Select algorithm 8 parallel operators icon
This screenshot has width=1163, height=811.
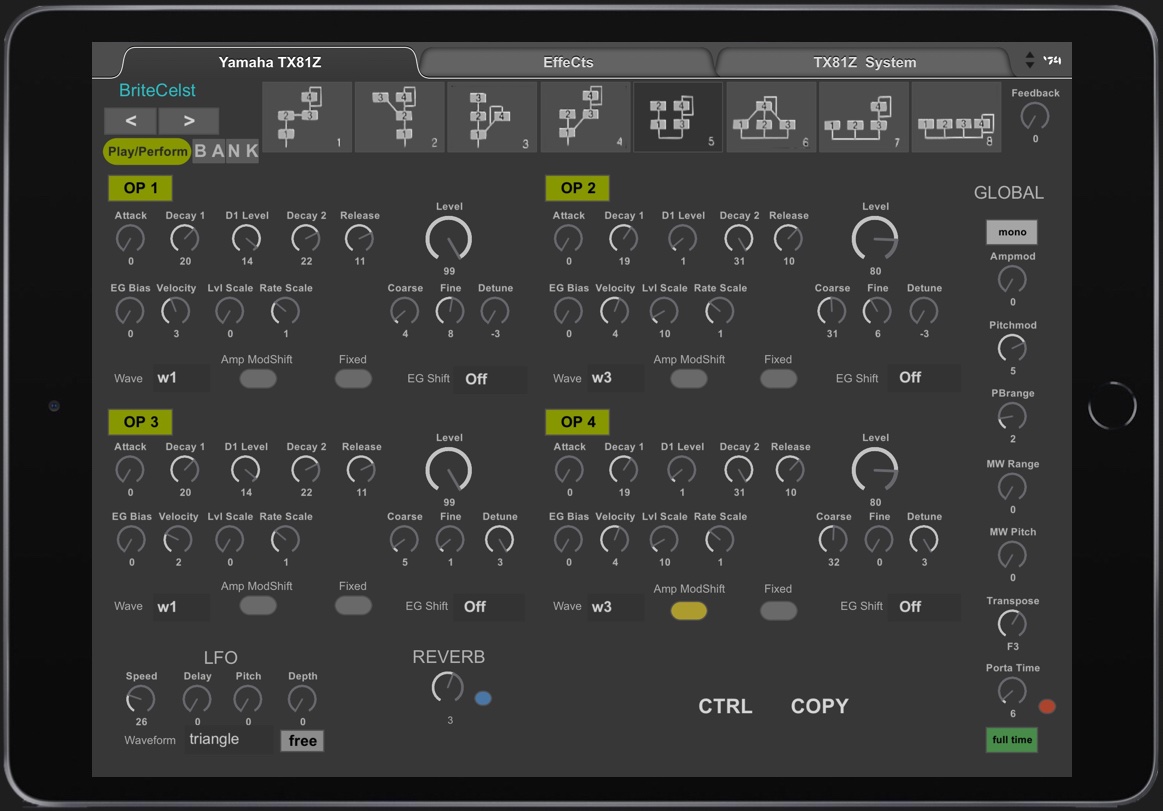point(956,117)
